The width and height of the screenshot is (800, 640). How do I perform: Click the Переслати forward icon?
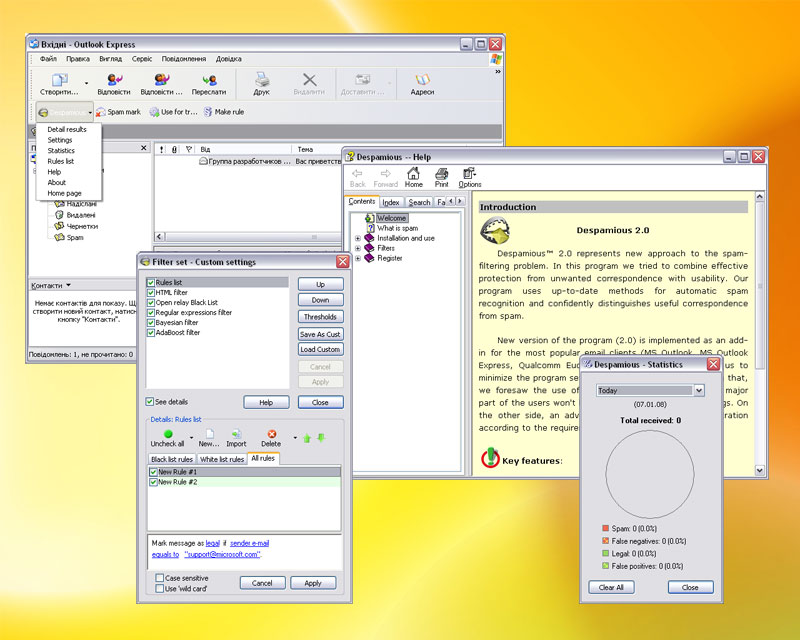[209, 80]
